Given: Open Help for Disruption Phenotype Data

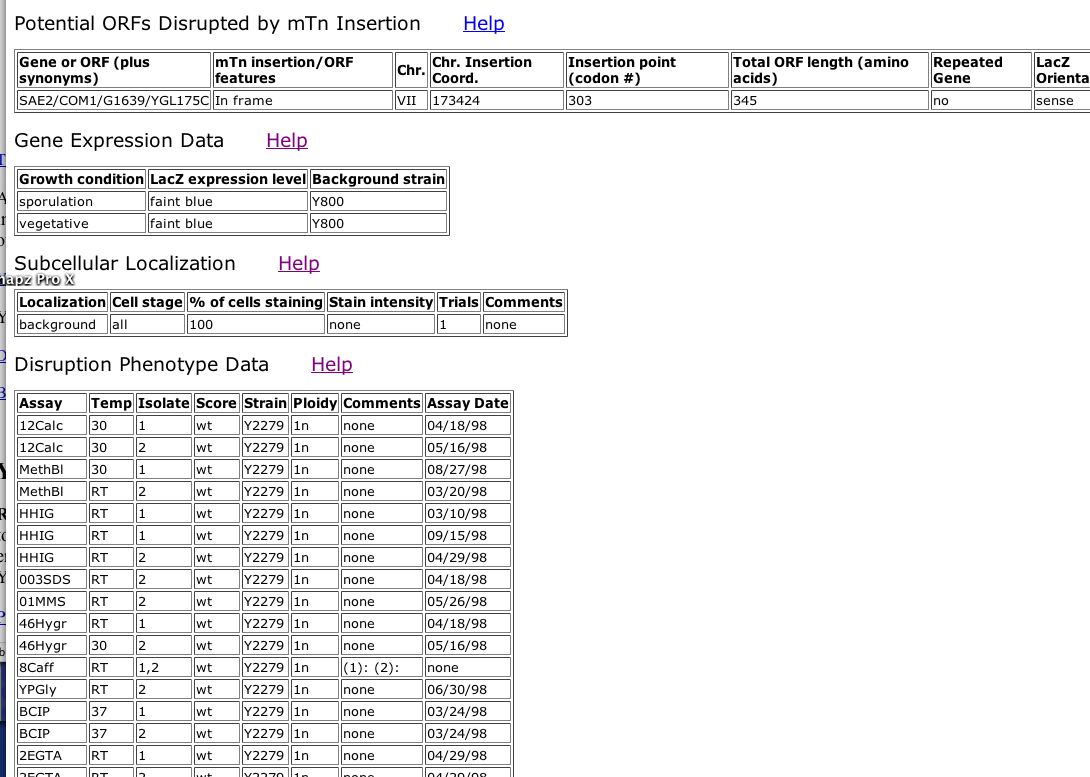Looking at the screenshot, I should click(x=331, y=365).
